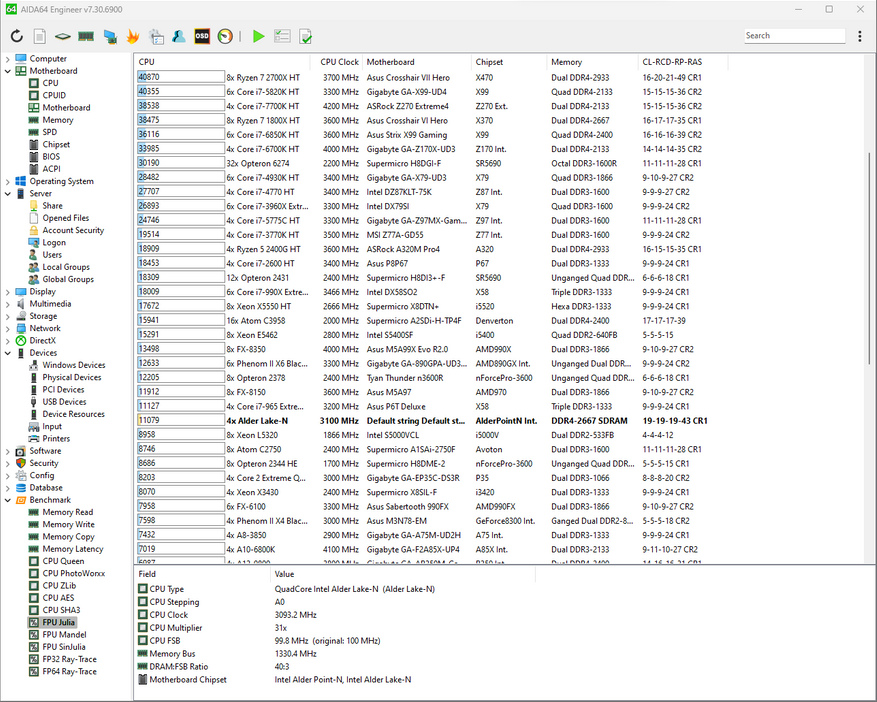Click the 16x Atom C3958 result row

(x=431, y=321)
